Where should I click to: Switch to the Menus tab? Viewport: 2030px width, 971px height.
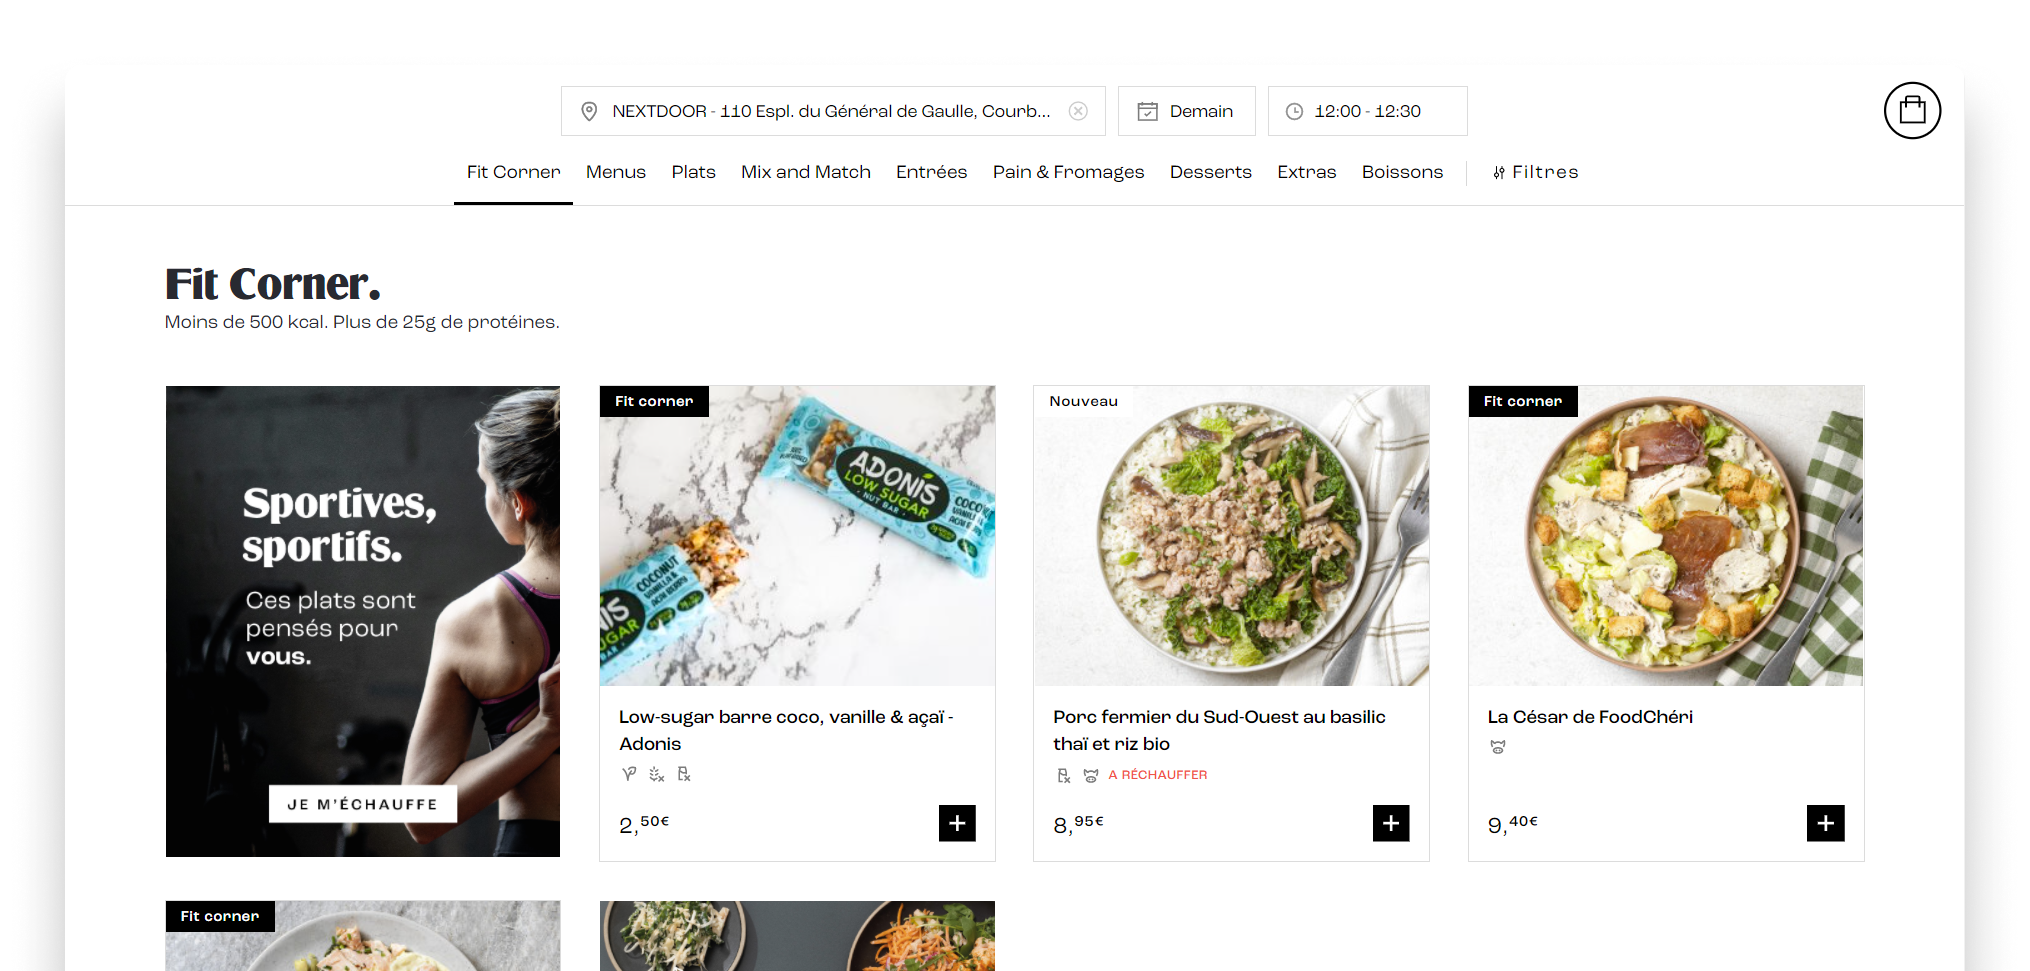point(615,172)
